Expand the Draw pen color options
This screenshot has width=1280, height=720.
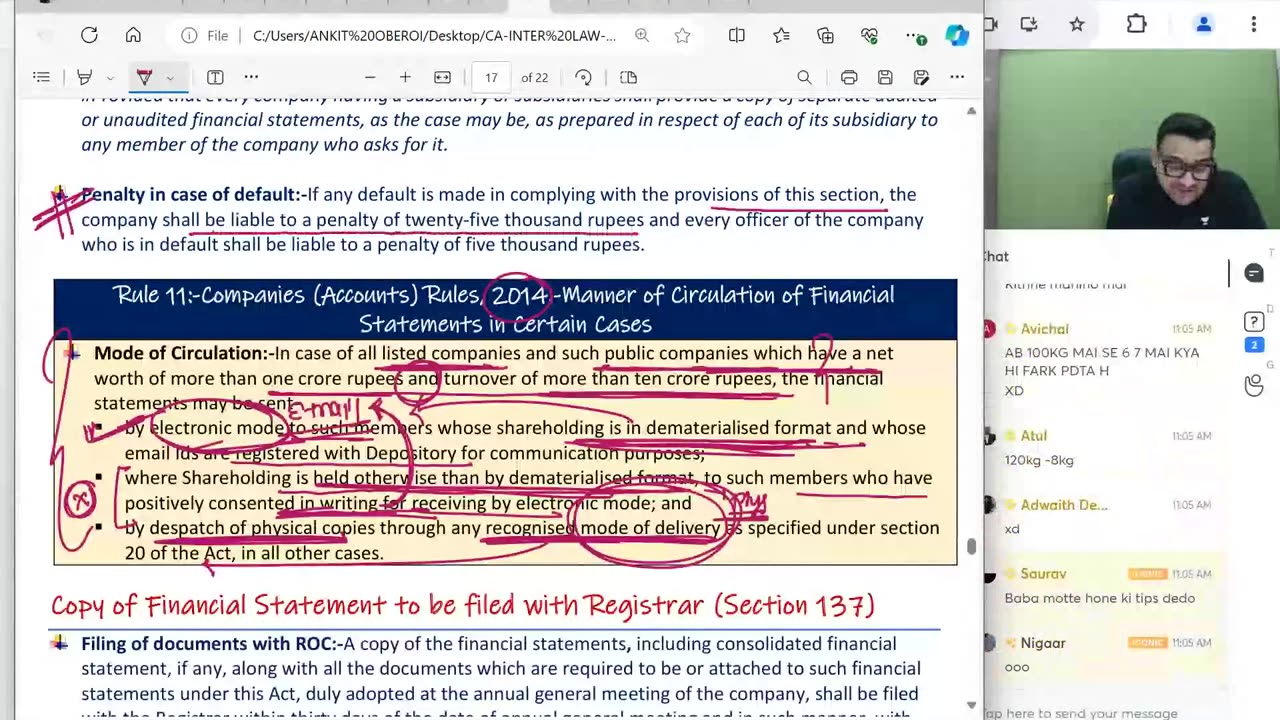tap(170, 78)
